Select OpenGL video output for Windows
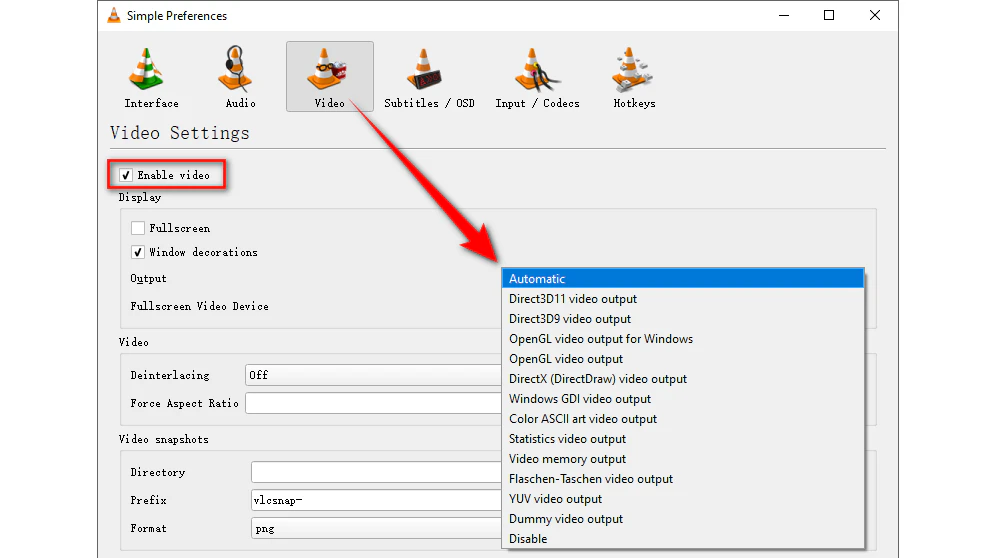The width and height of the screenshot is (1000, 558). pos(682,339)
